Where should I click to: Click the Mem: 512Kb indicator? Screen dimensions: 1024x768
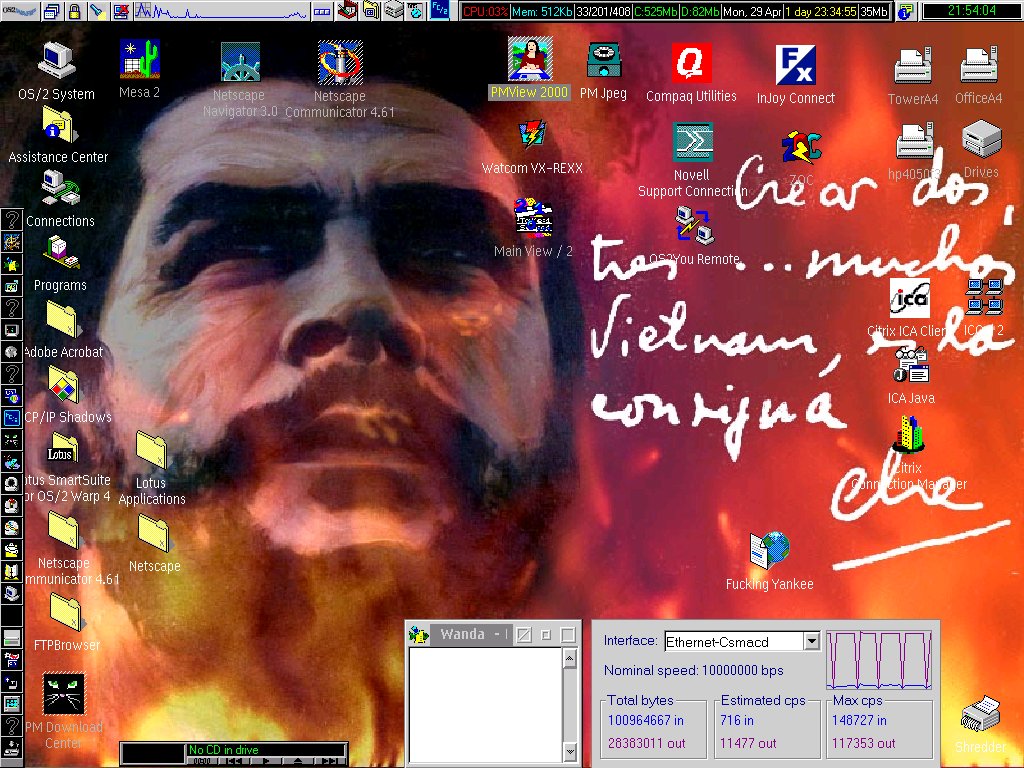pyautogui.click(x=543, y=12)
